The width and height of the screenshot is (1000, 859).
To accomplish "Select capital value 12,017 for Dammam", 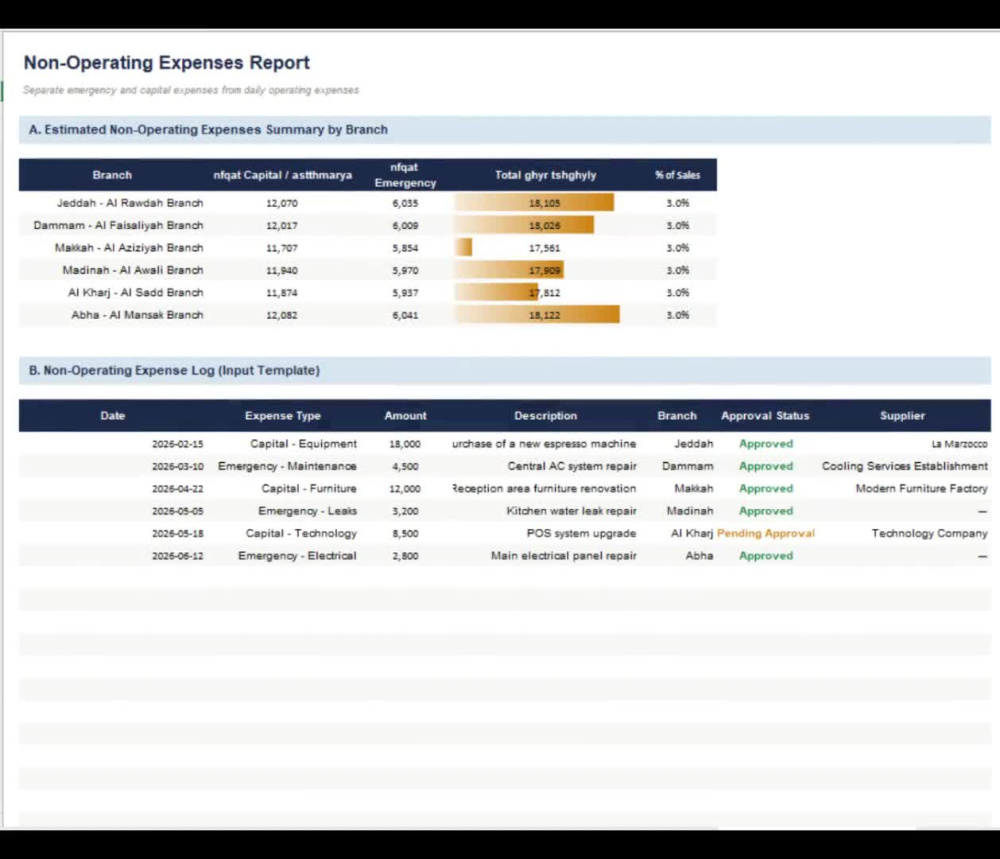I will 282,226.
